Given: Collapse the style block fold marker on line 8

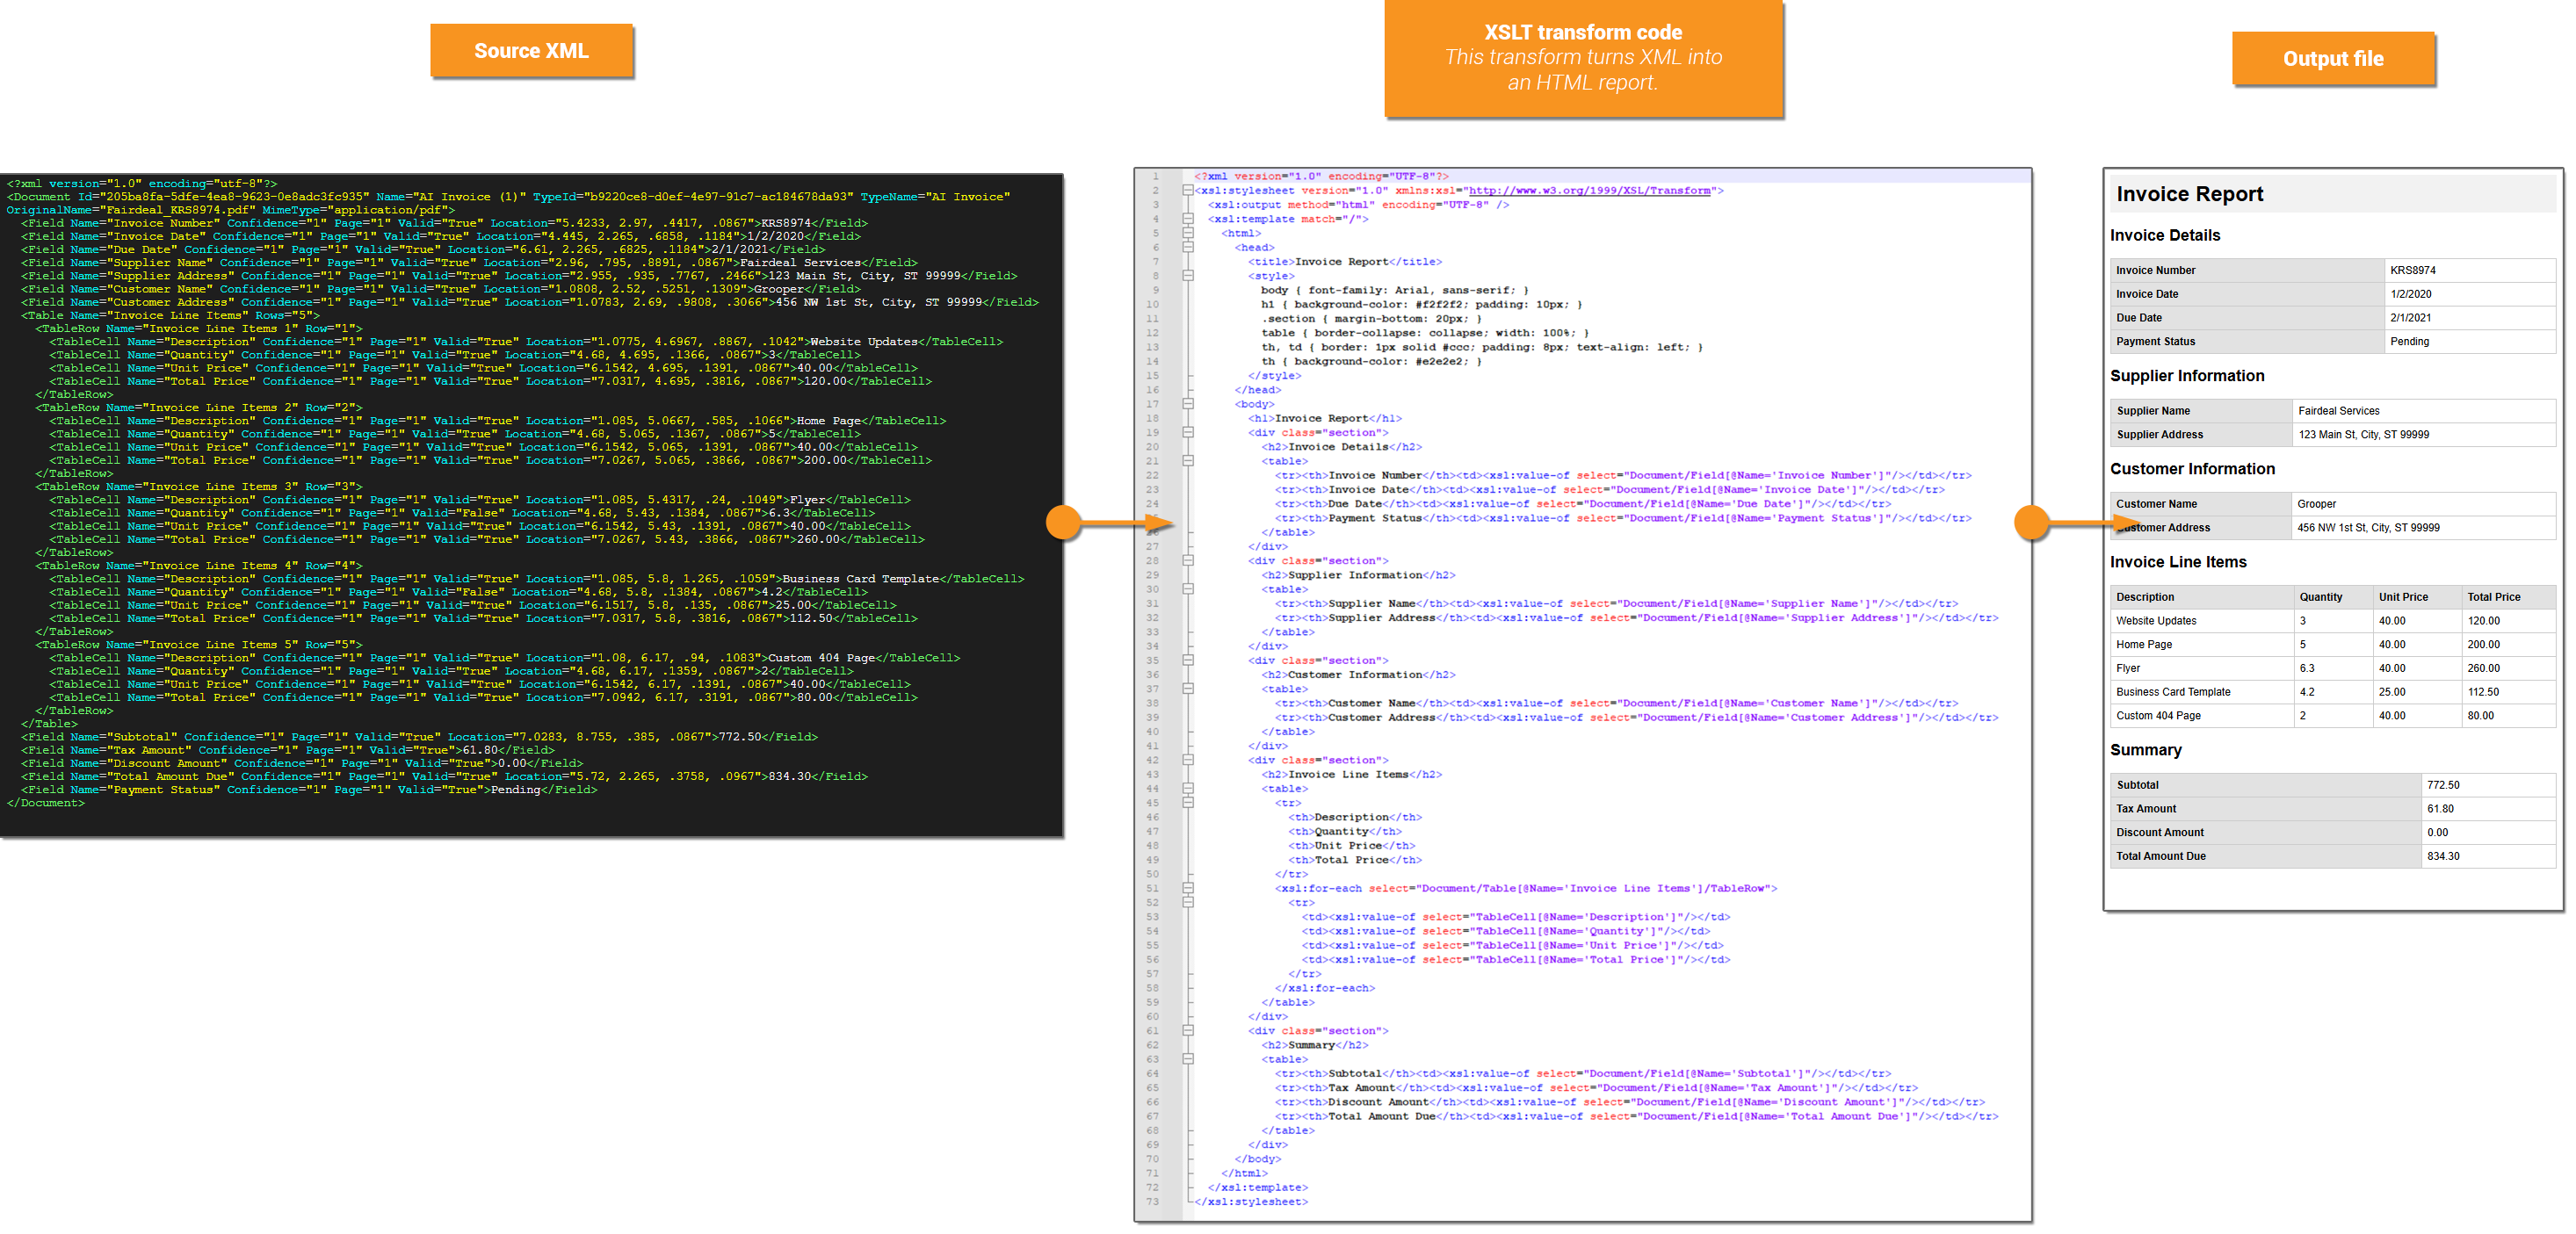Looking at the screenshot, I should pyautogui.click(x=1188, y=276).
